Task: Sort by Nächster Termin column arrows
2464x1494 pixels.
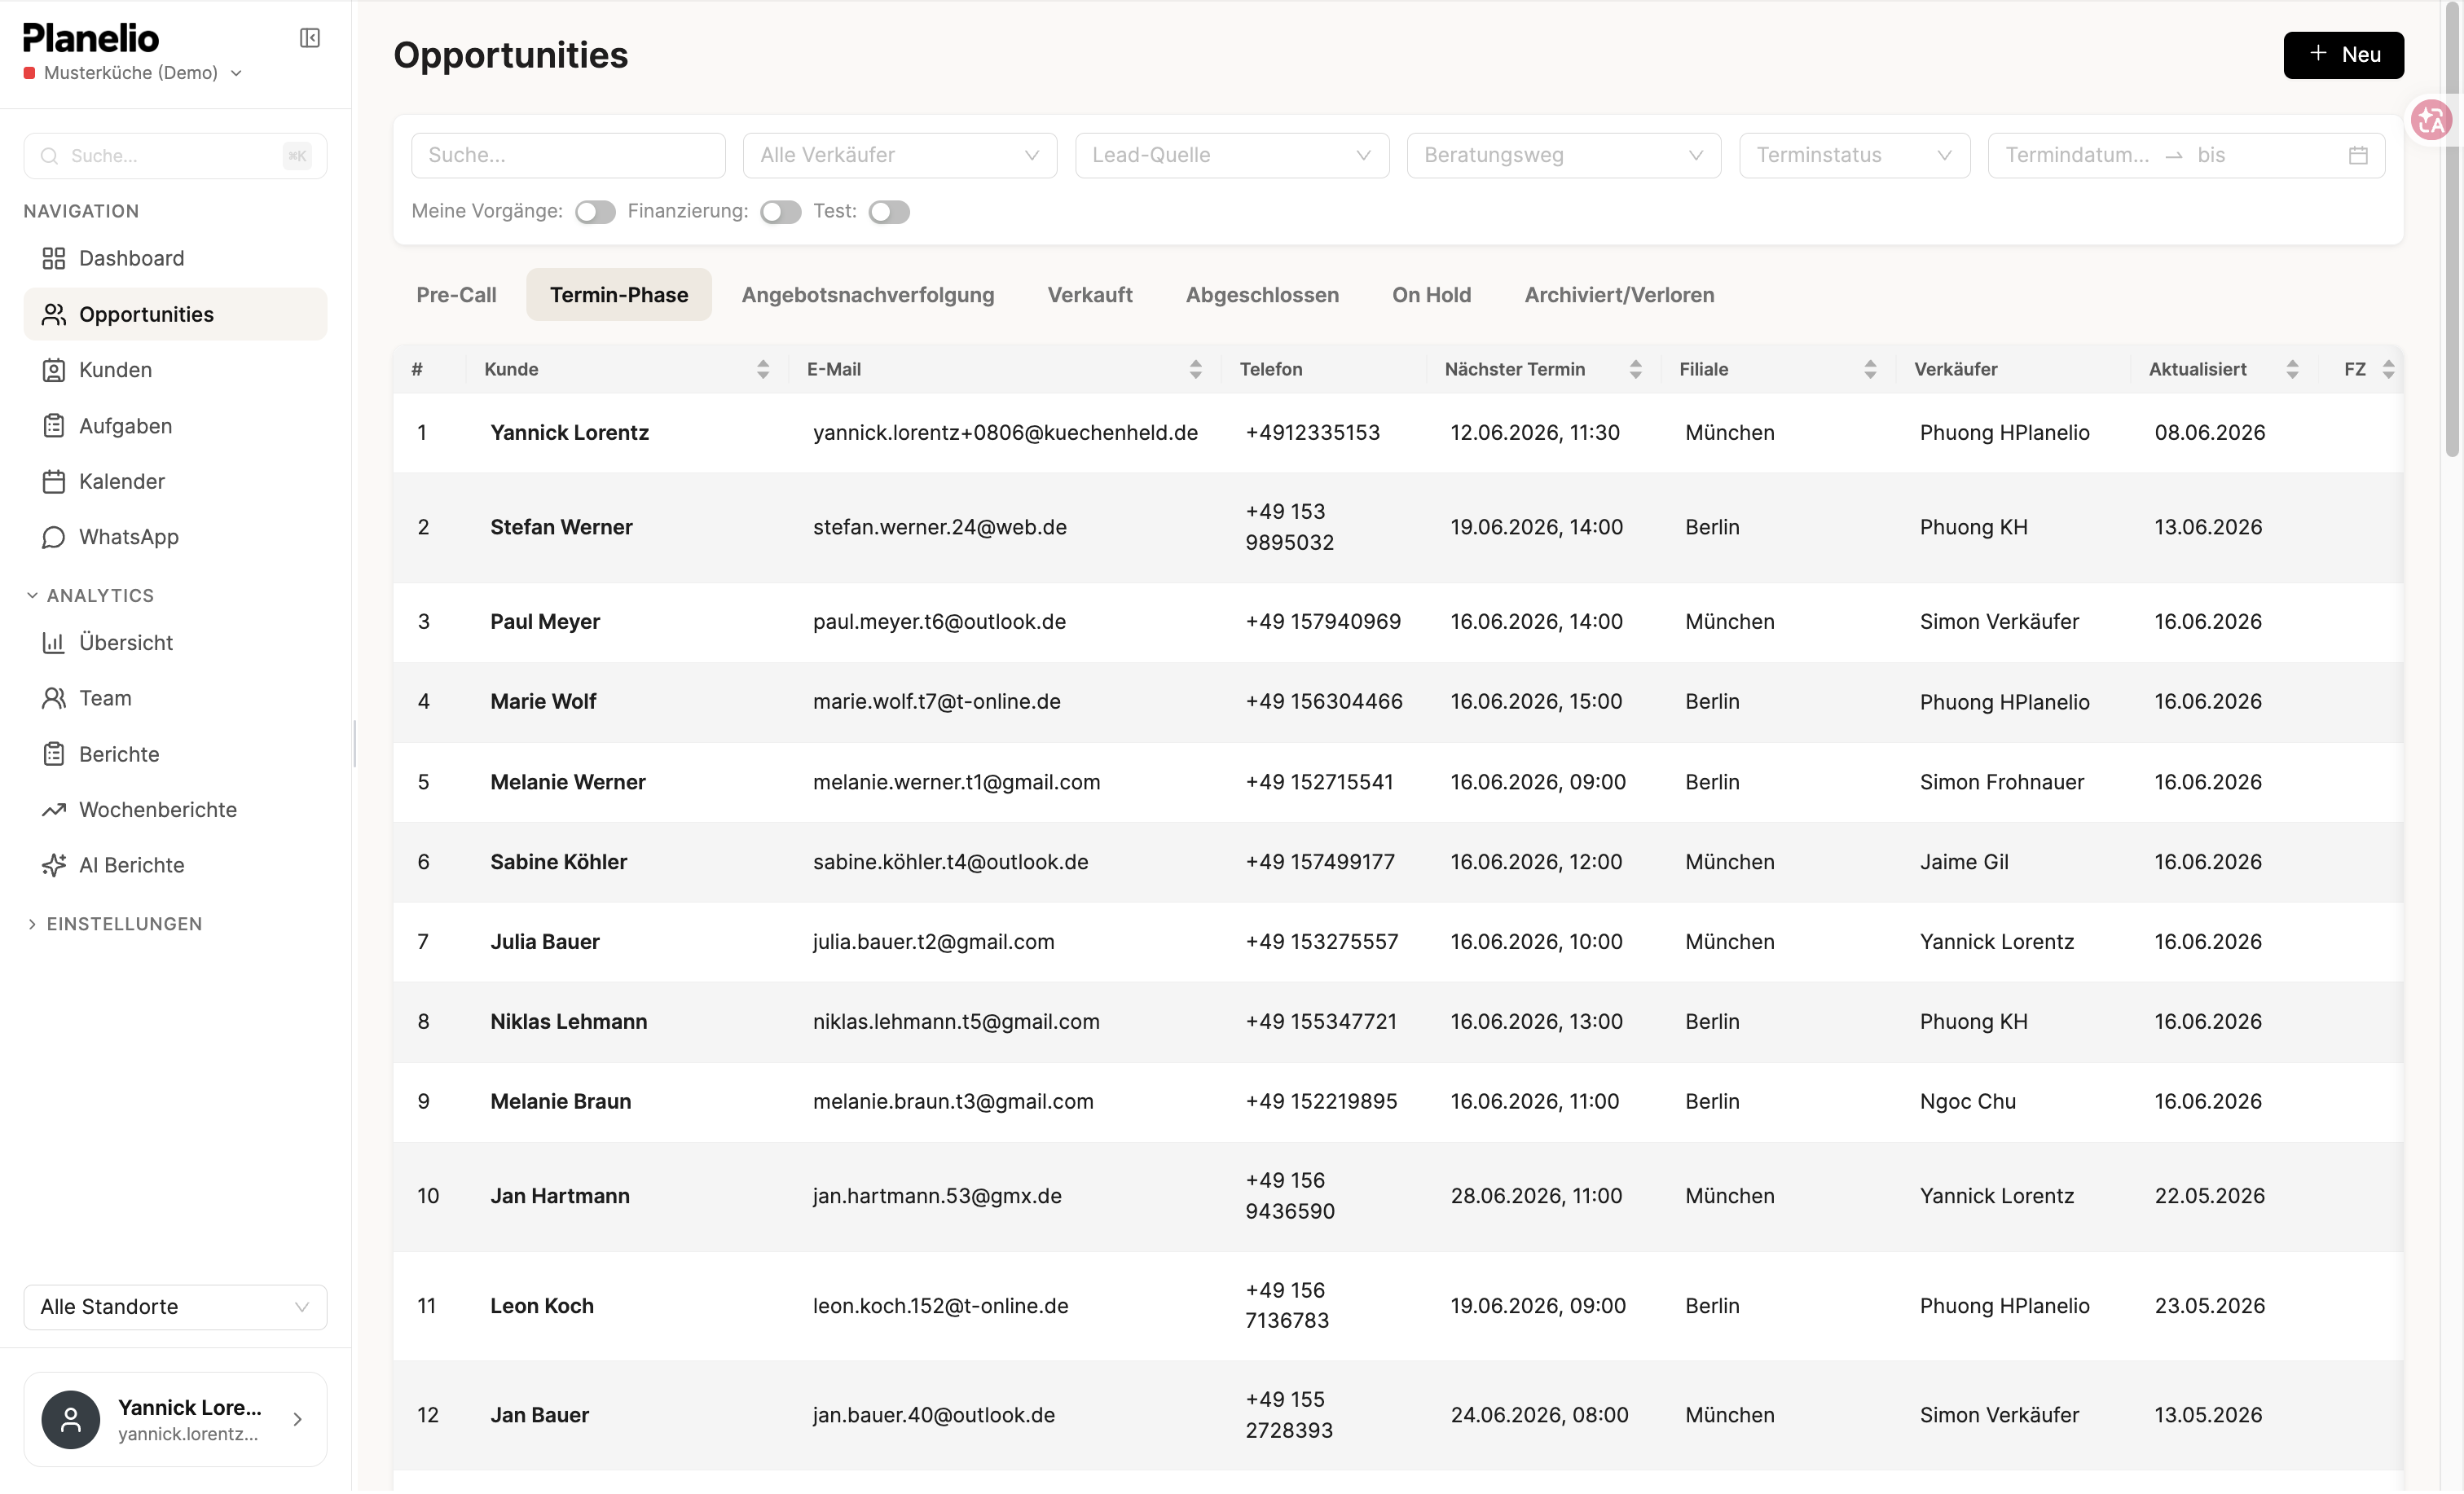Action: [x=1635, y=370]
